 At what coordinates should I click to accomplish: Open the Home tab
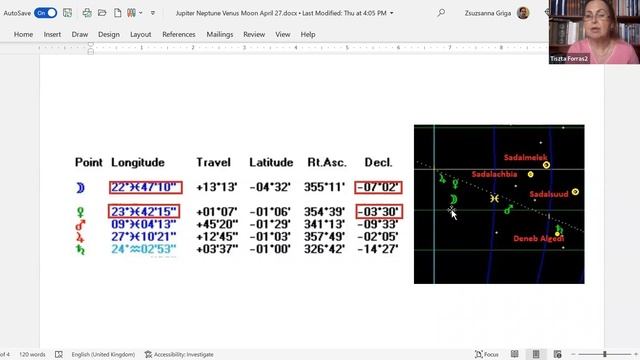coord(23,35)
